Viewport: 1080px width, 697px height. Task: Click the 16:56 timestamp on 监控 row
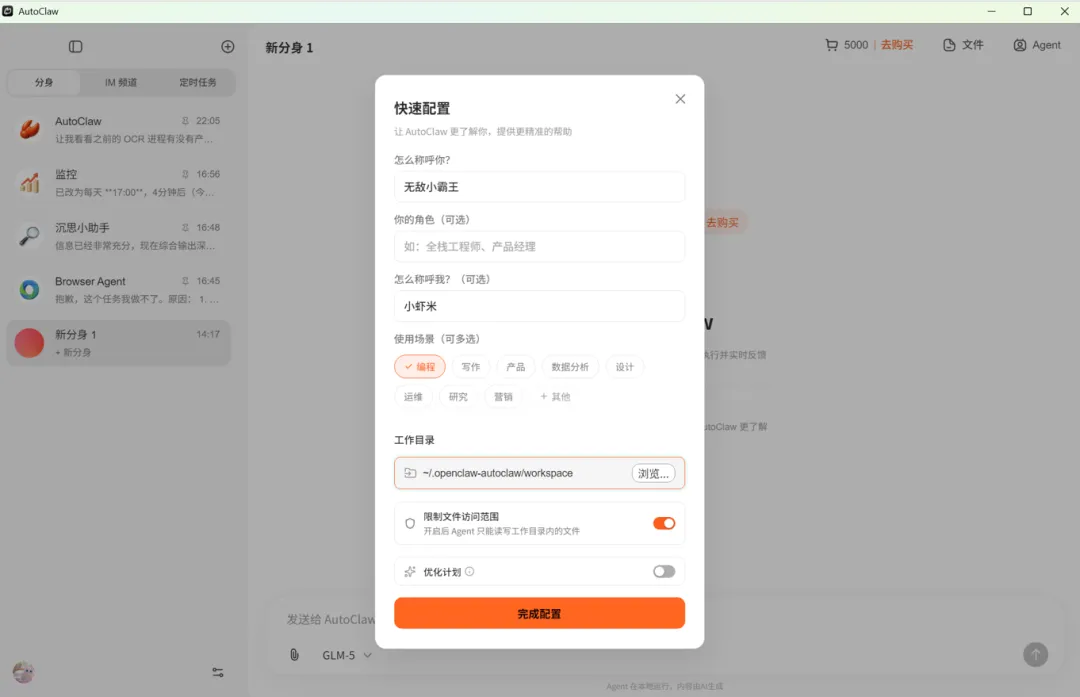click(208, 174)
